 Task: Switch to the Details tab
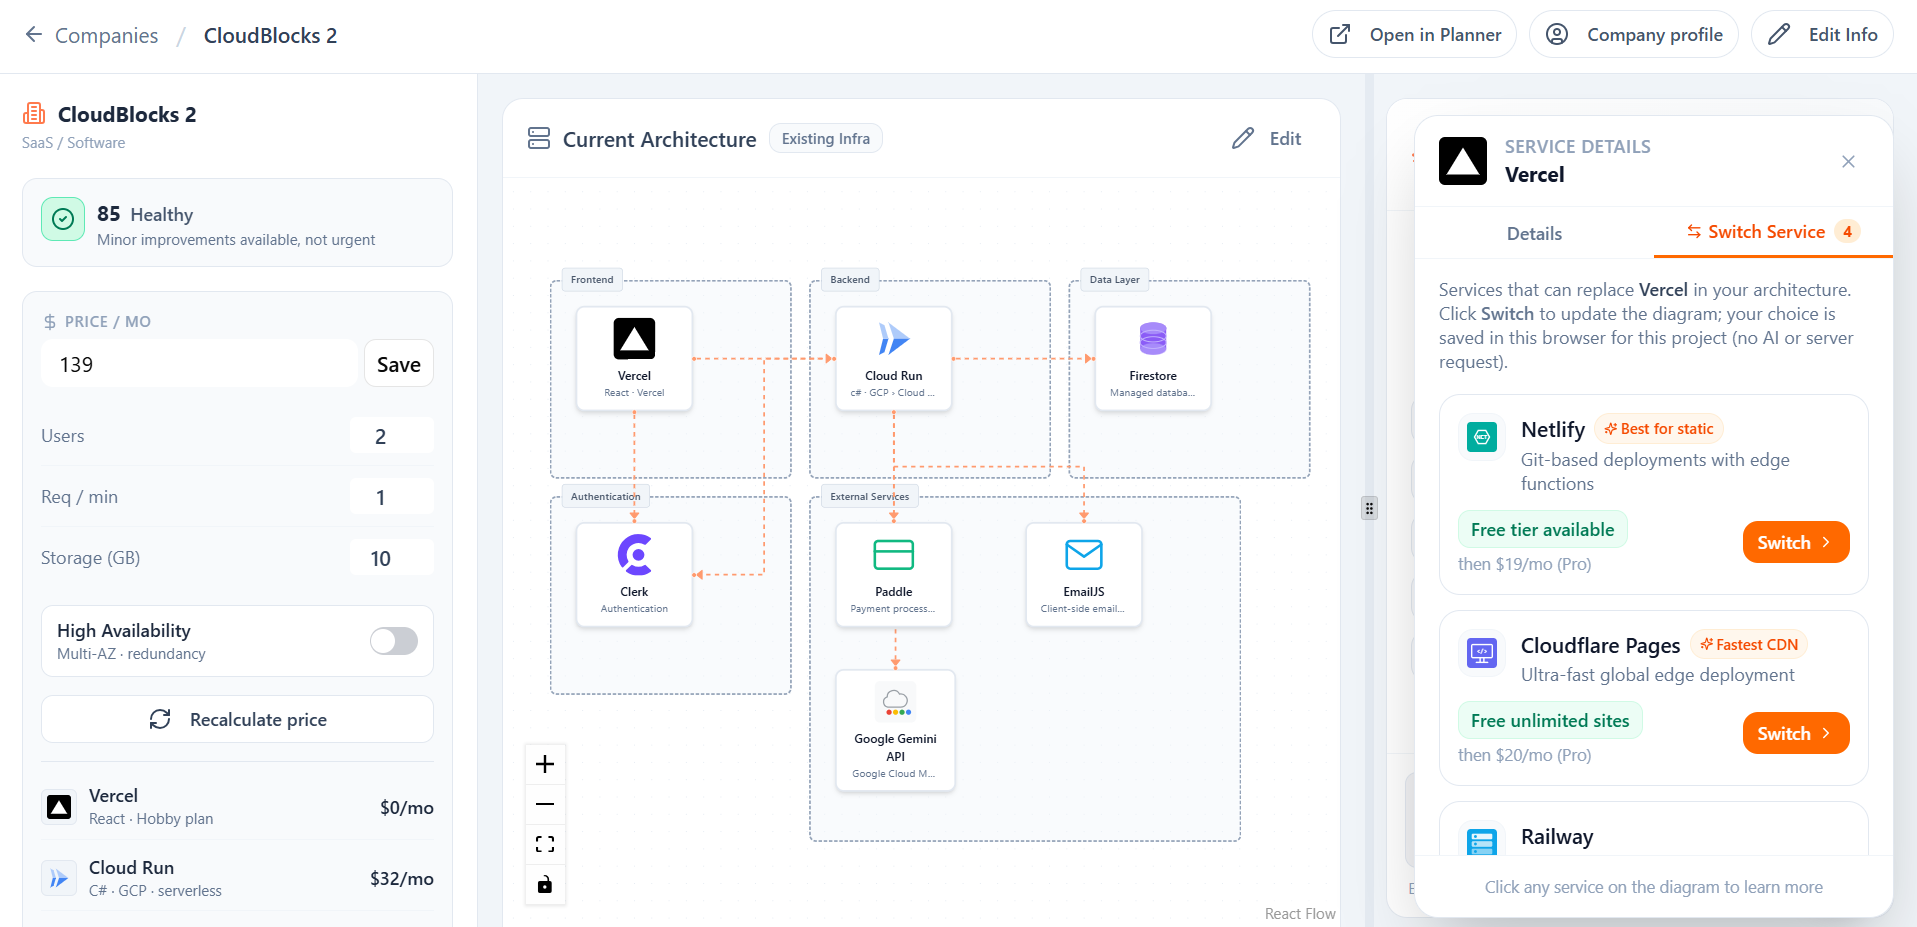[1534, 234]
